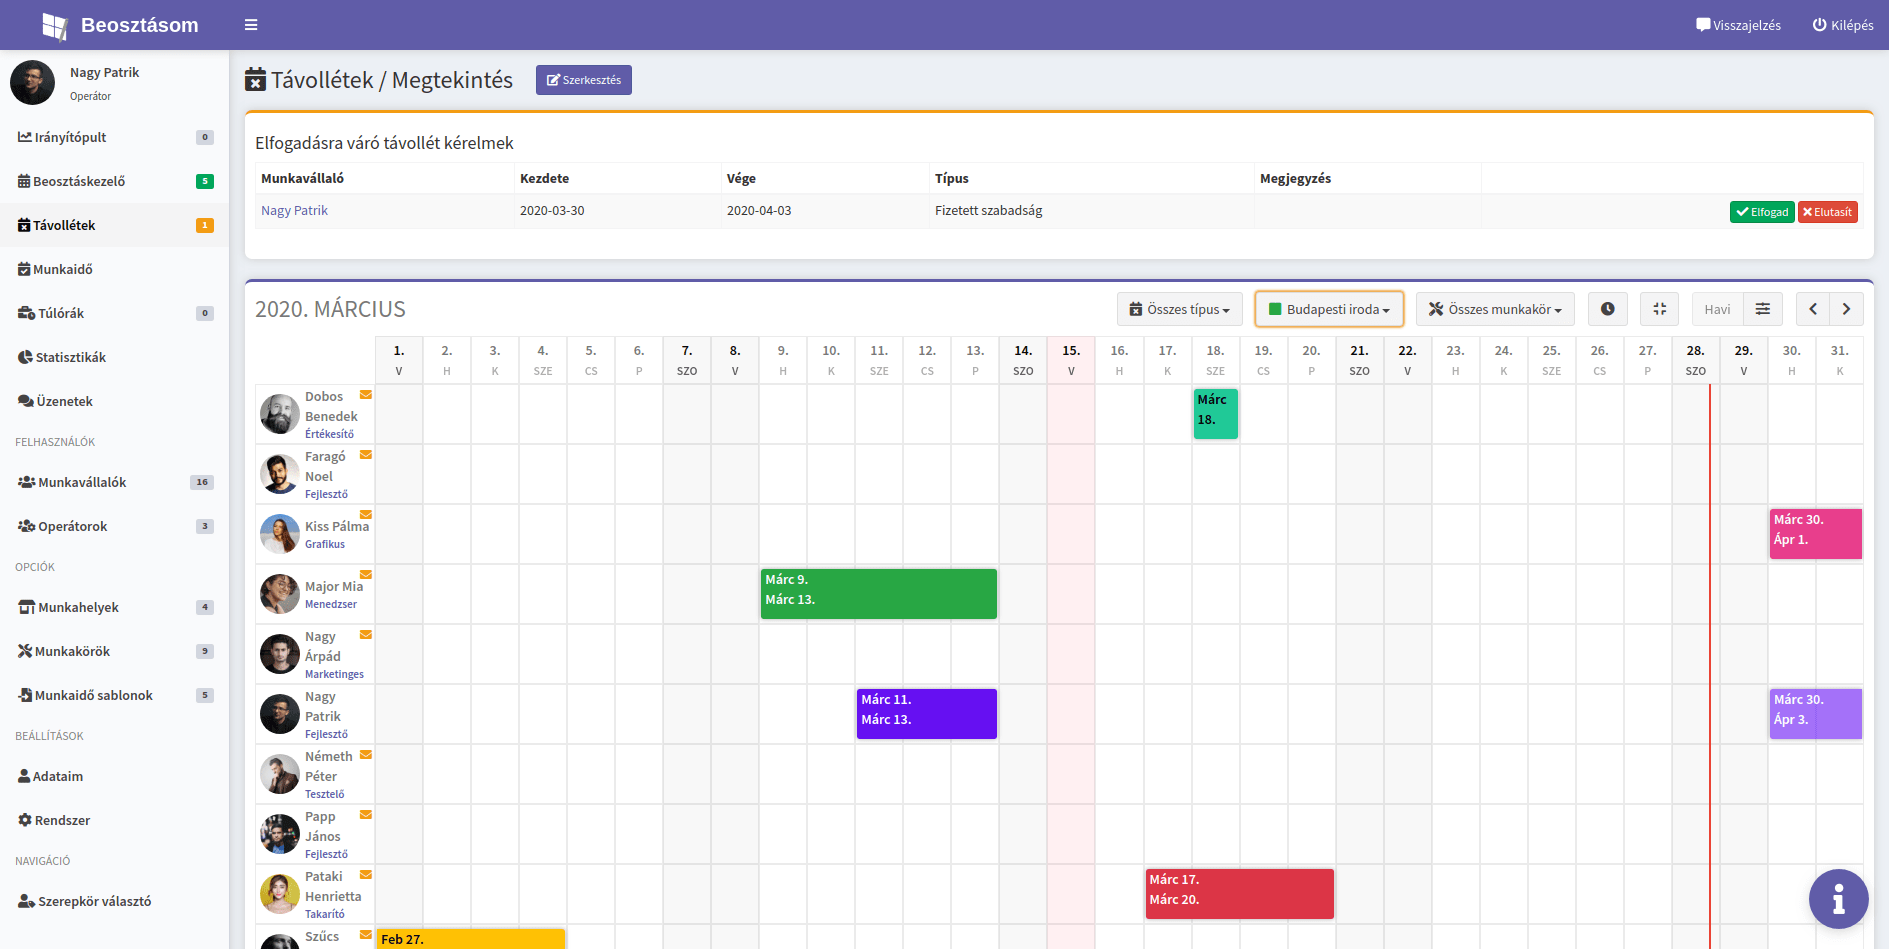Reject the request with Elutasít button
Viewport: 1889px width, 949px height.
pos(1827,212)
